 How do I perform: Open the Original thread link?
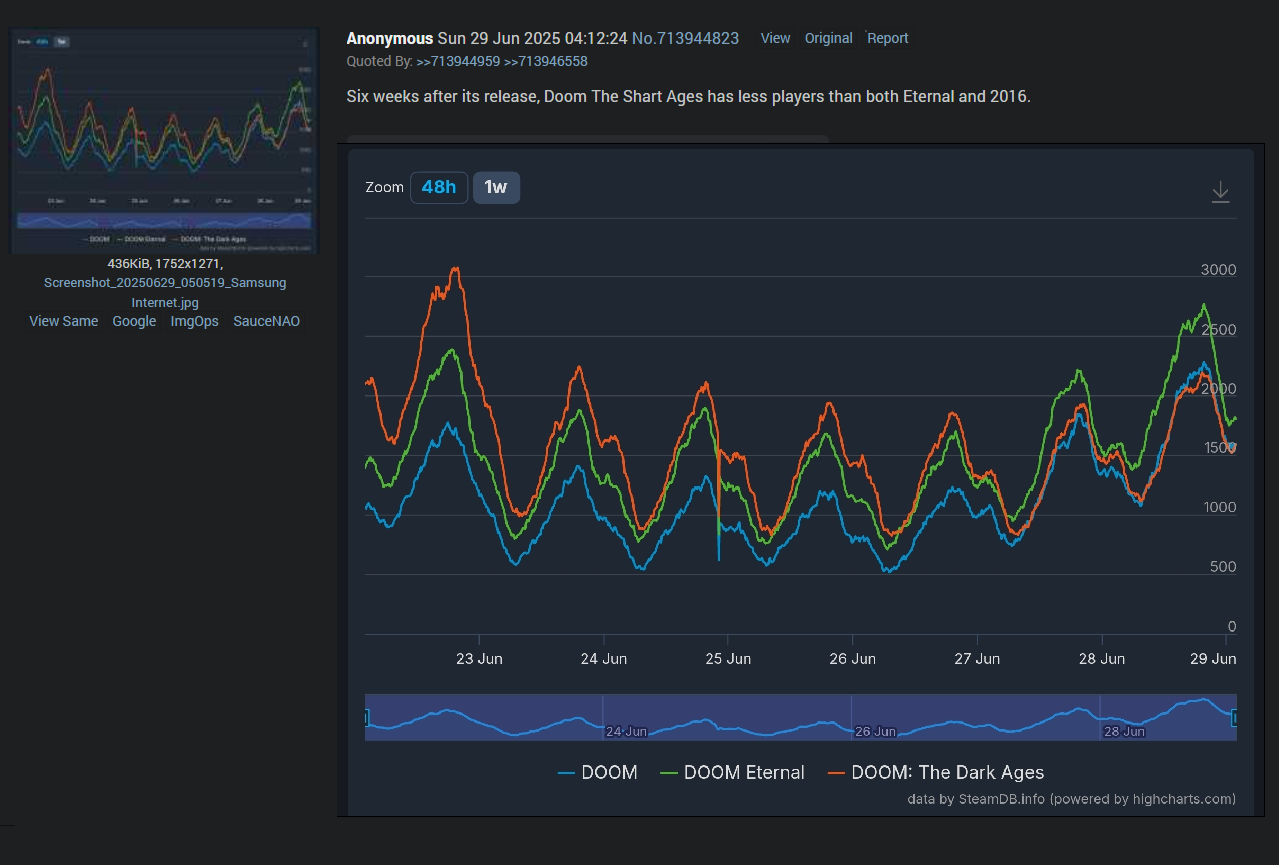click(x=829, y=38)
